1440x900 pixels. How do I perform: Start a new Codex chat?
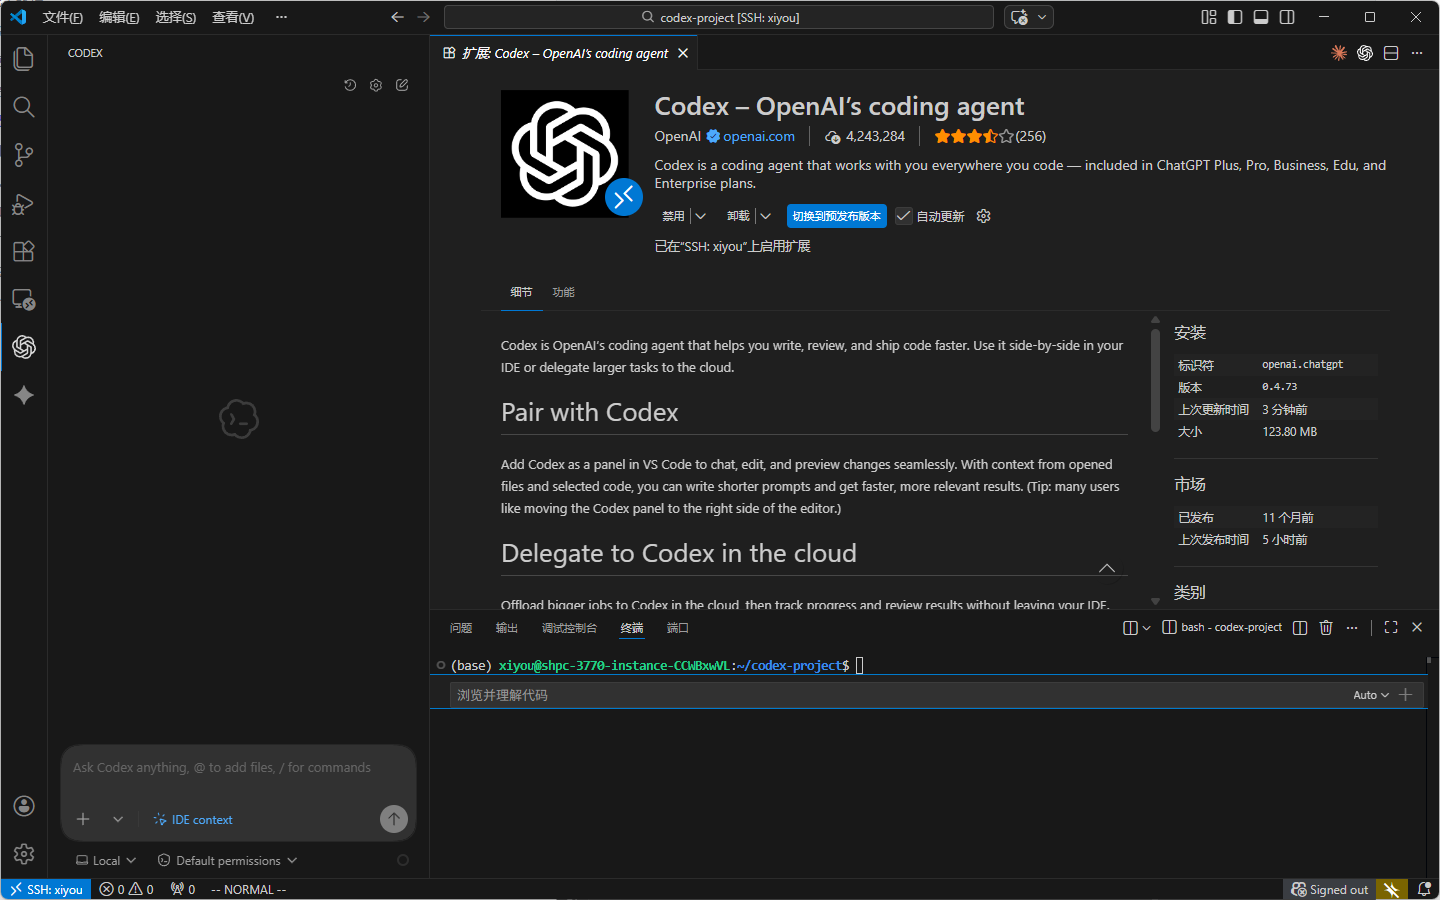[402, 85]
